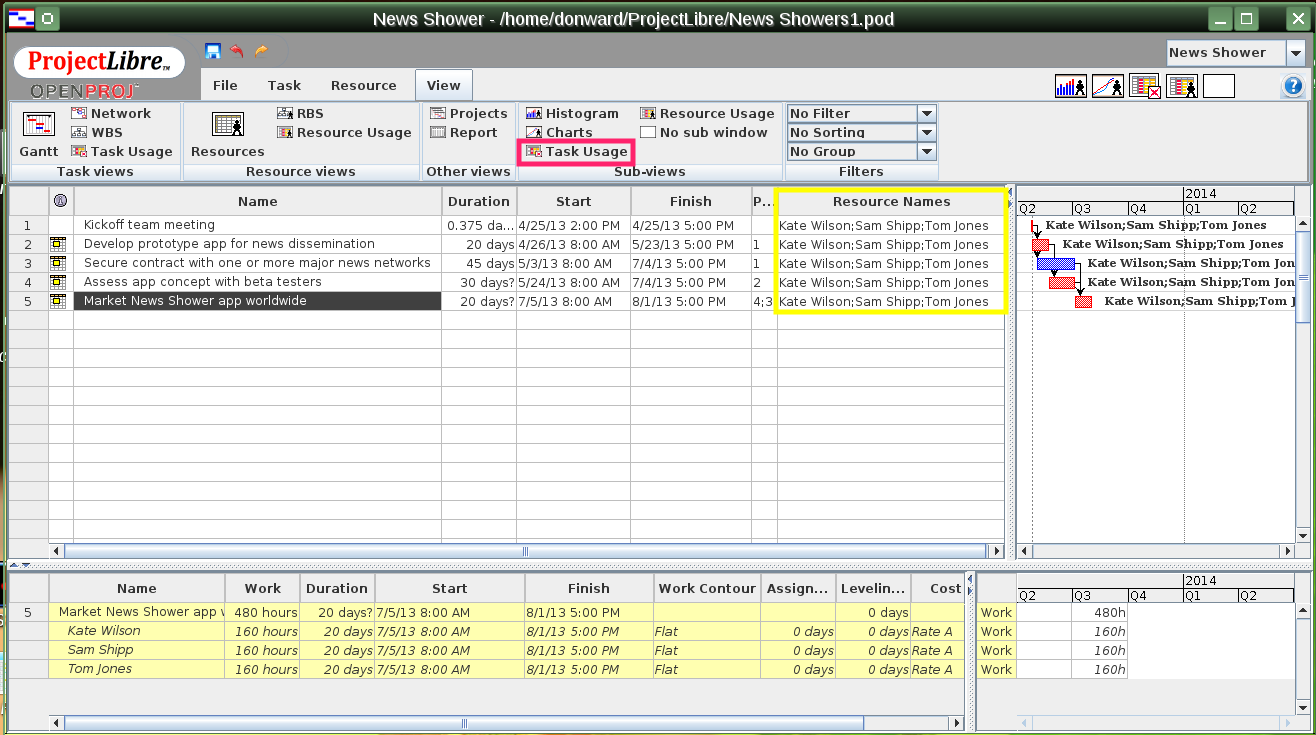The image size is (1316, 735).
Task: Show the Charts sub-view from the ribbon
Action: [x=559, y=133]
